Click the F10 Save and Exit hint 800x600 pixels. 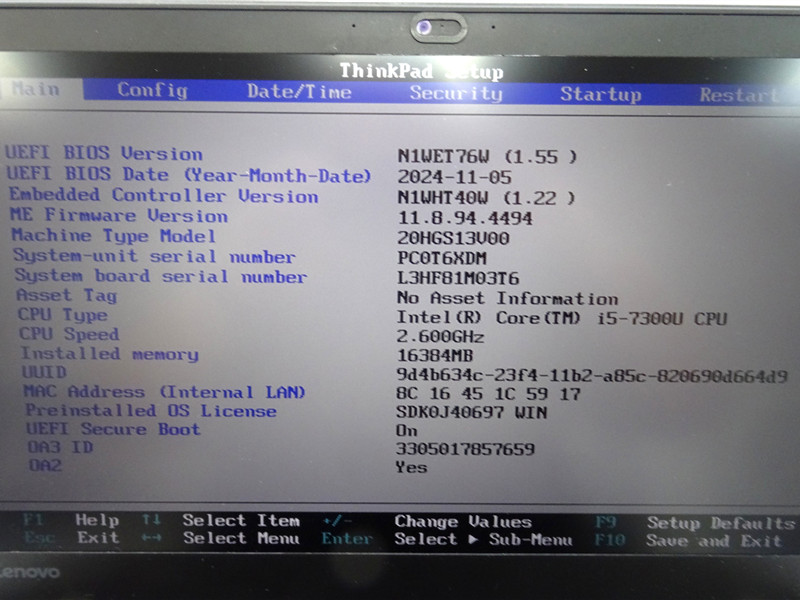point(688,540)
